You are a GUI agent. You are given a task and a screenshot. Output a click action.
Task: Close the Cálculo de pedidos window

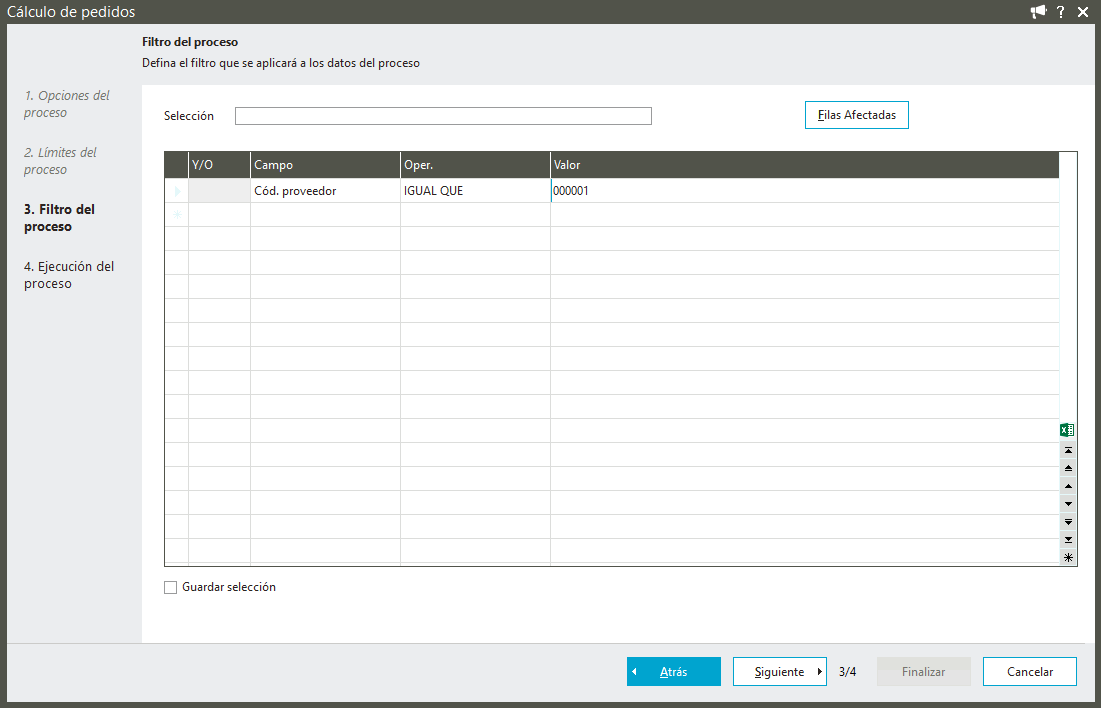click(1083, 12)
